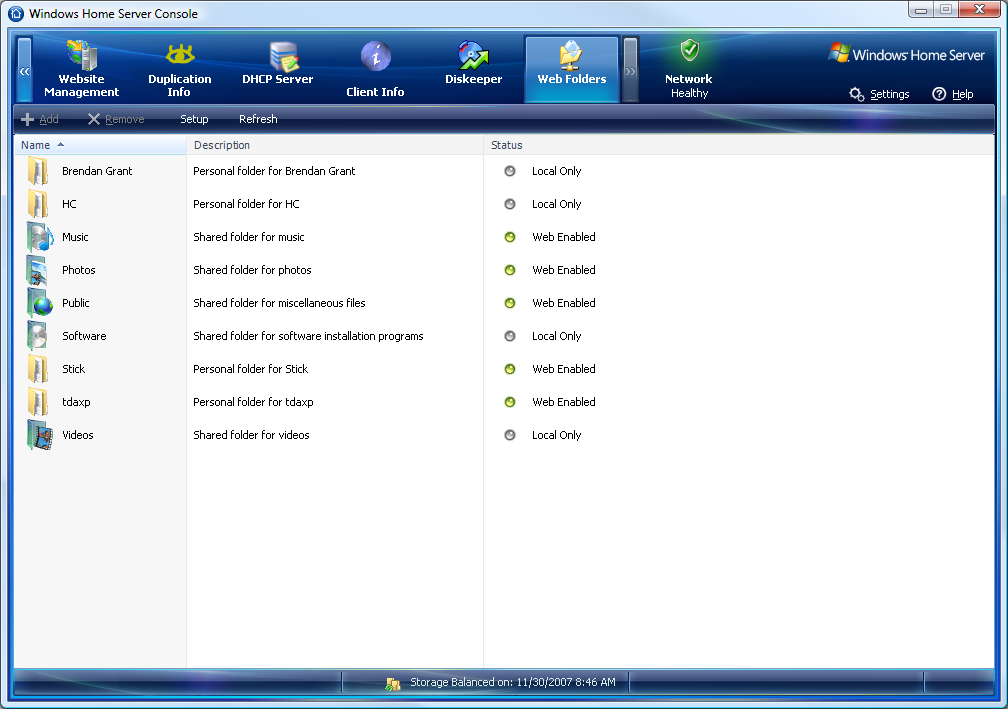Screen dimensions: 1008x709
Task: Click 'Shared folder for music' description
Action: [x=249, y=237]
